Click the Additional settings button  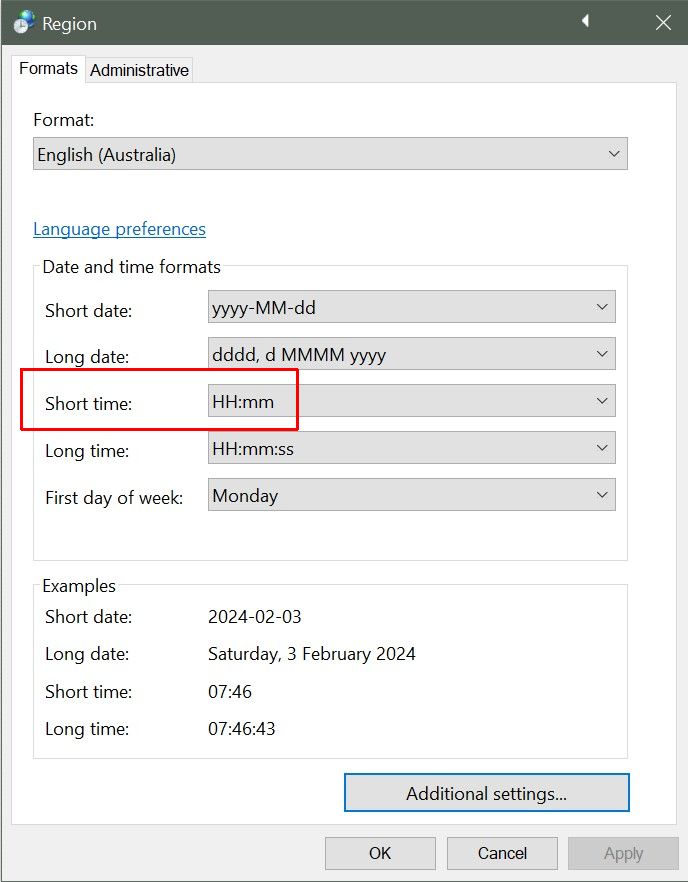486,794
